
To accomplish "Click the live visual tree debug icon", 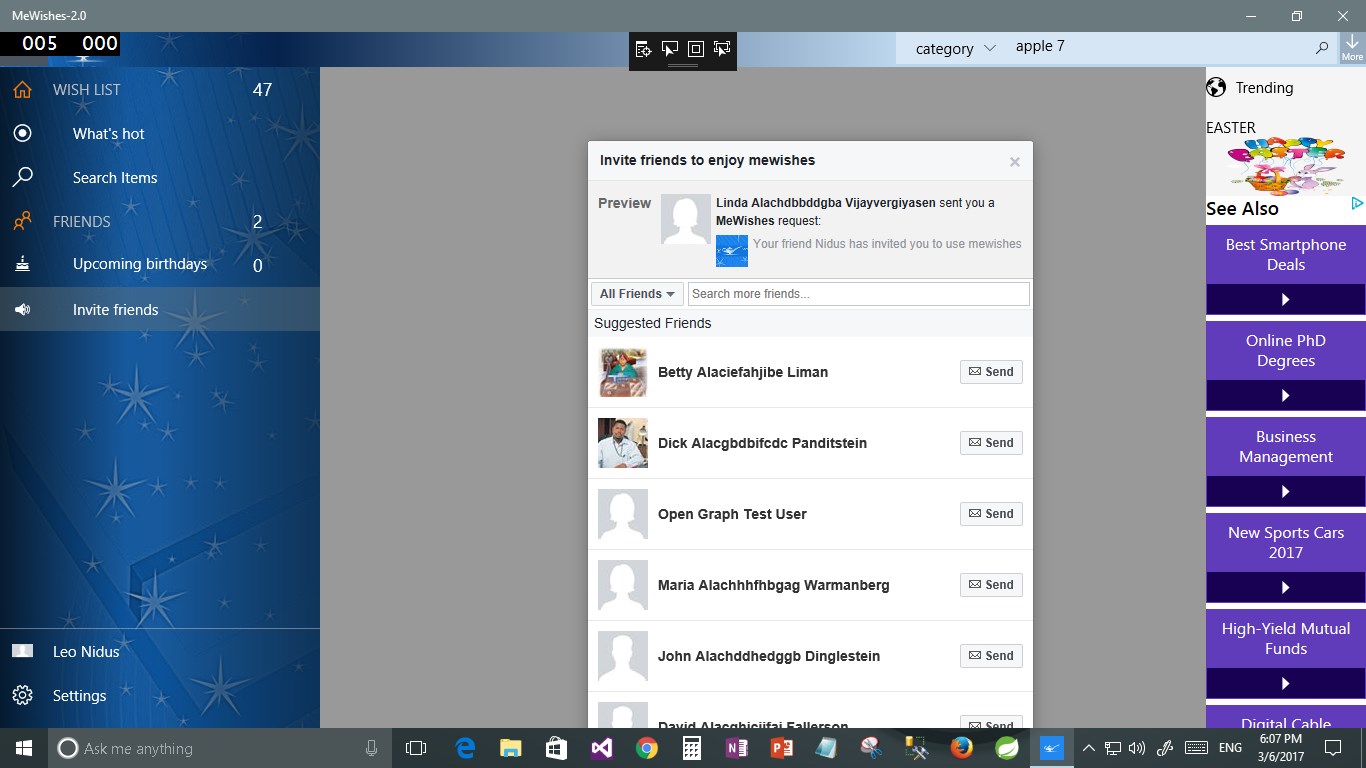I will tap(643, 49).
